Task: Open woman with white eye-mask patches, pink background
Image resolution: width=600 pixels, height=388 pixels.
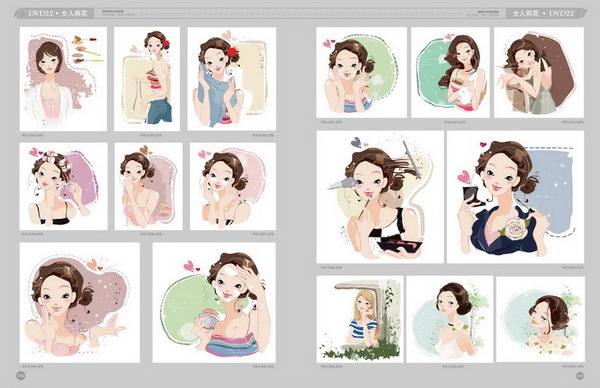Action: pos(233,186)
